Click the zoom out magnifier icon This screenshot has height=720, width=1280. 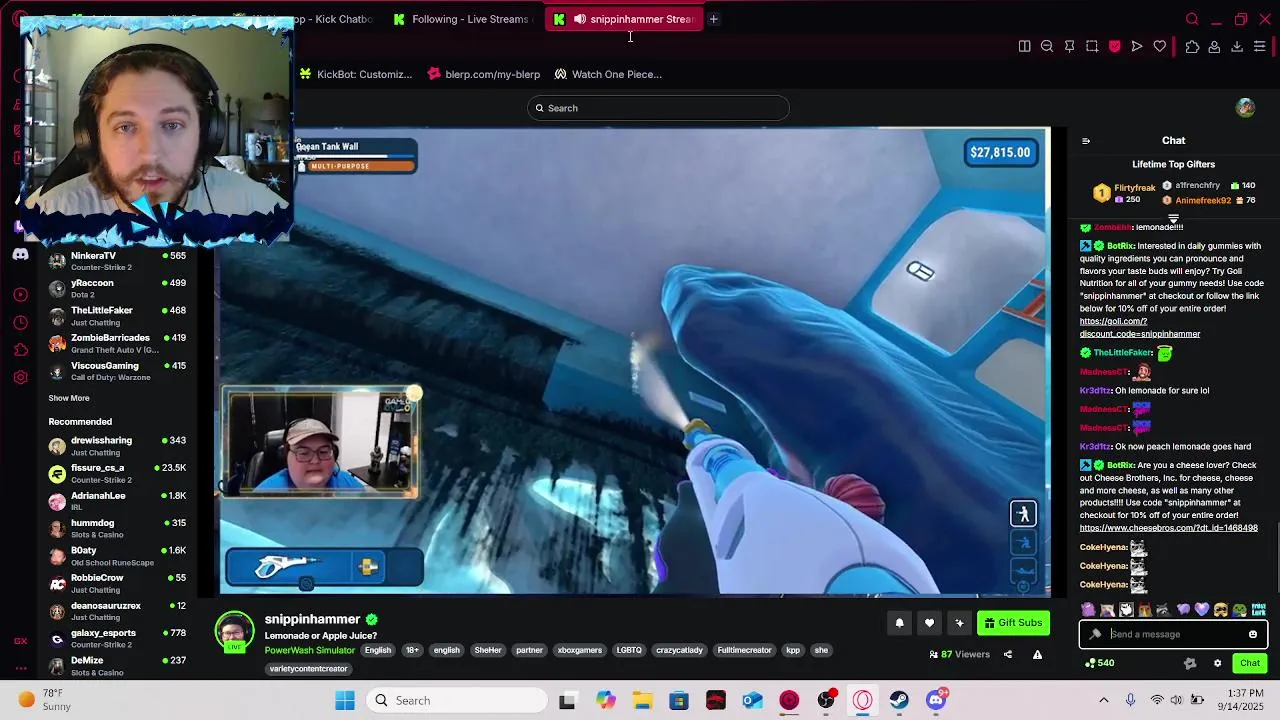1047,46
